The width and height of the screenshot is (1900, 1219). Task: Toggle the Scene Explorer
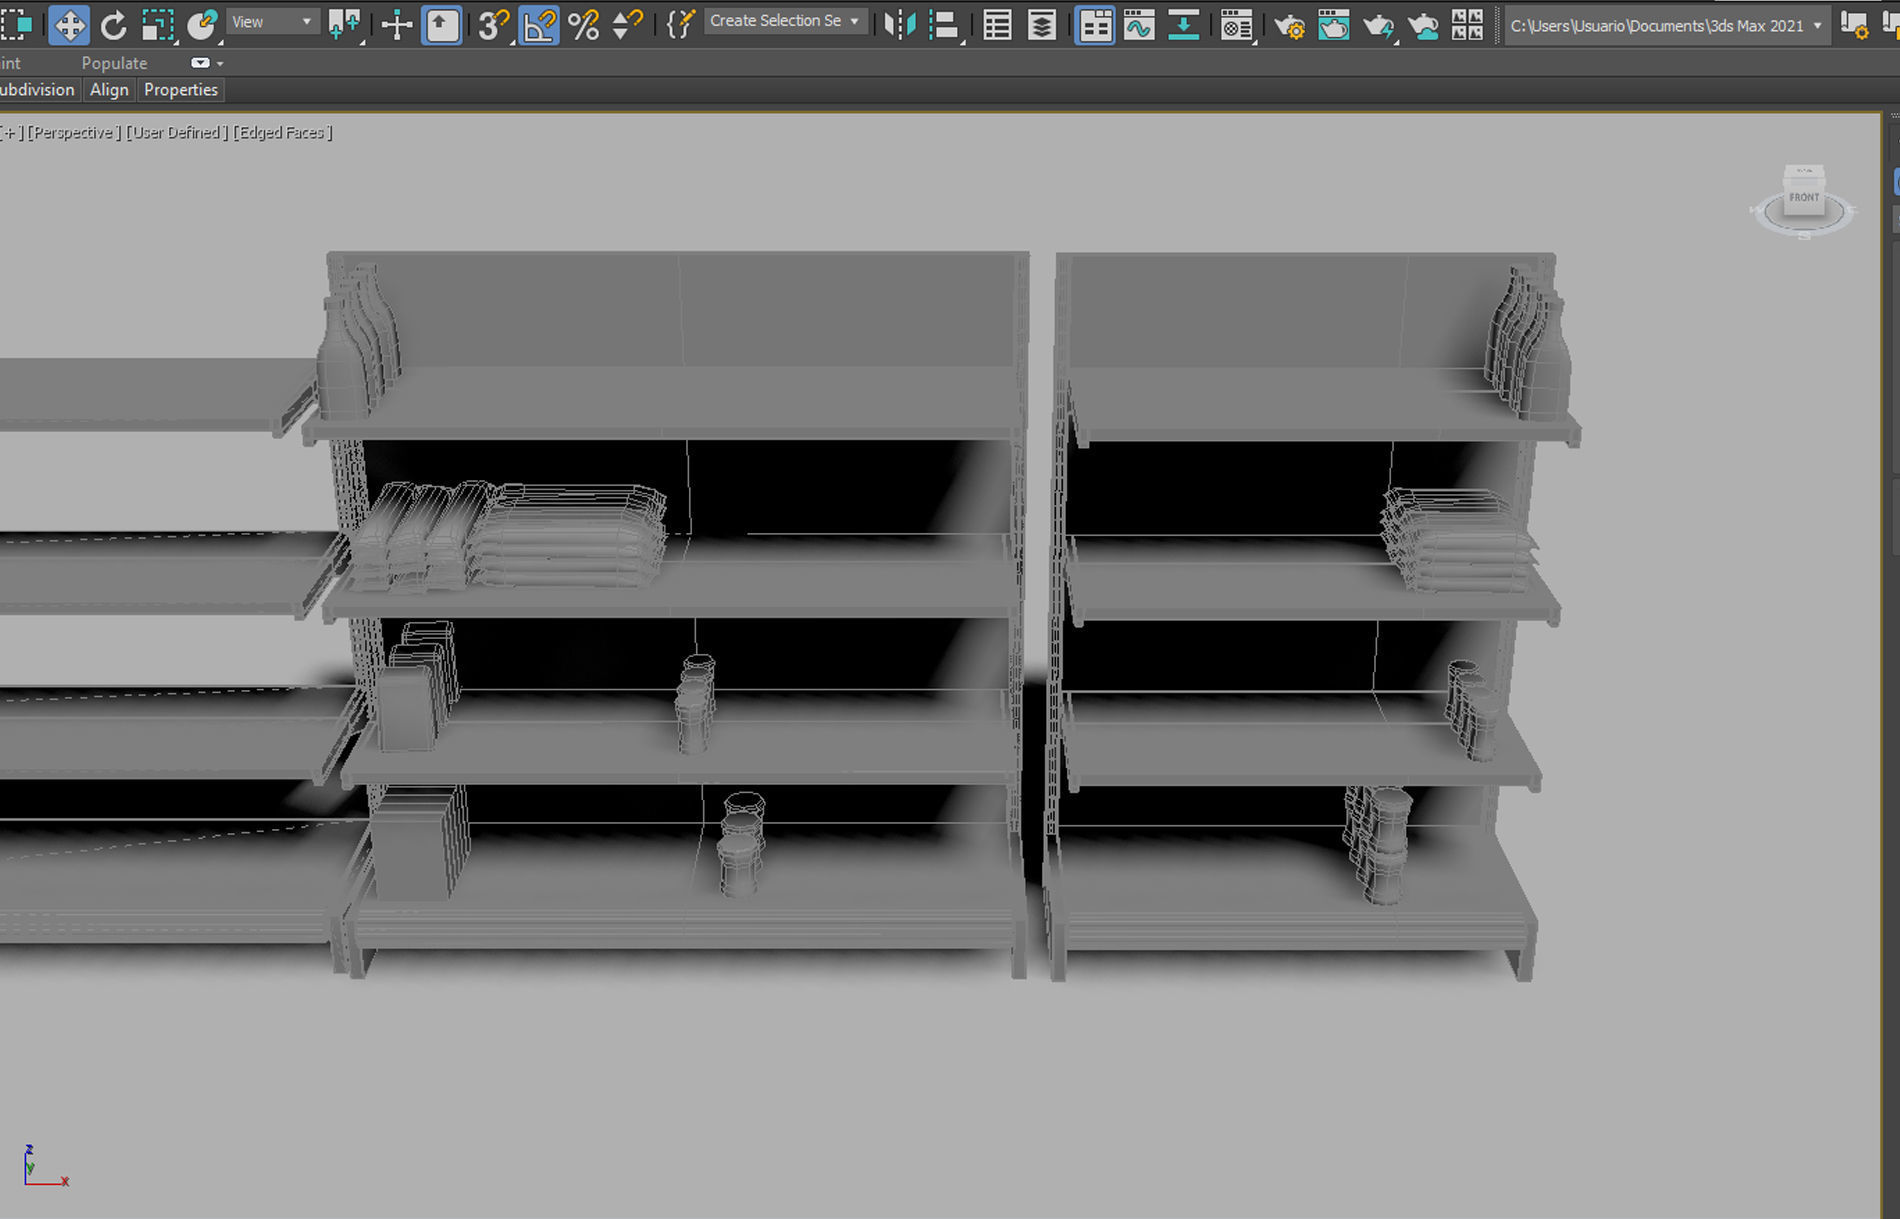tap(997, 25)
